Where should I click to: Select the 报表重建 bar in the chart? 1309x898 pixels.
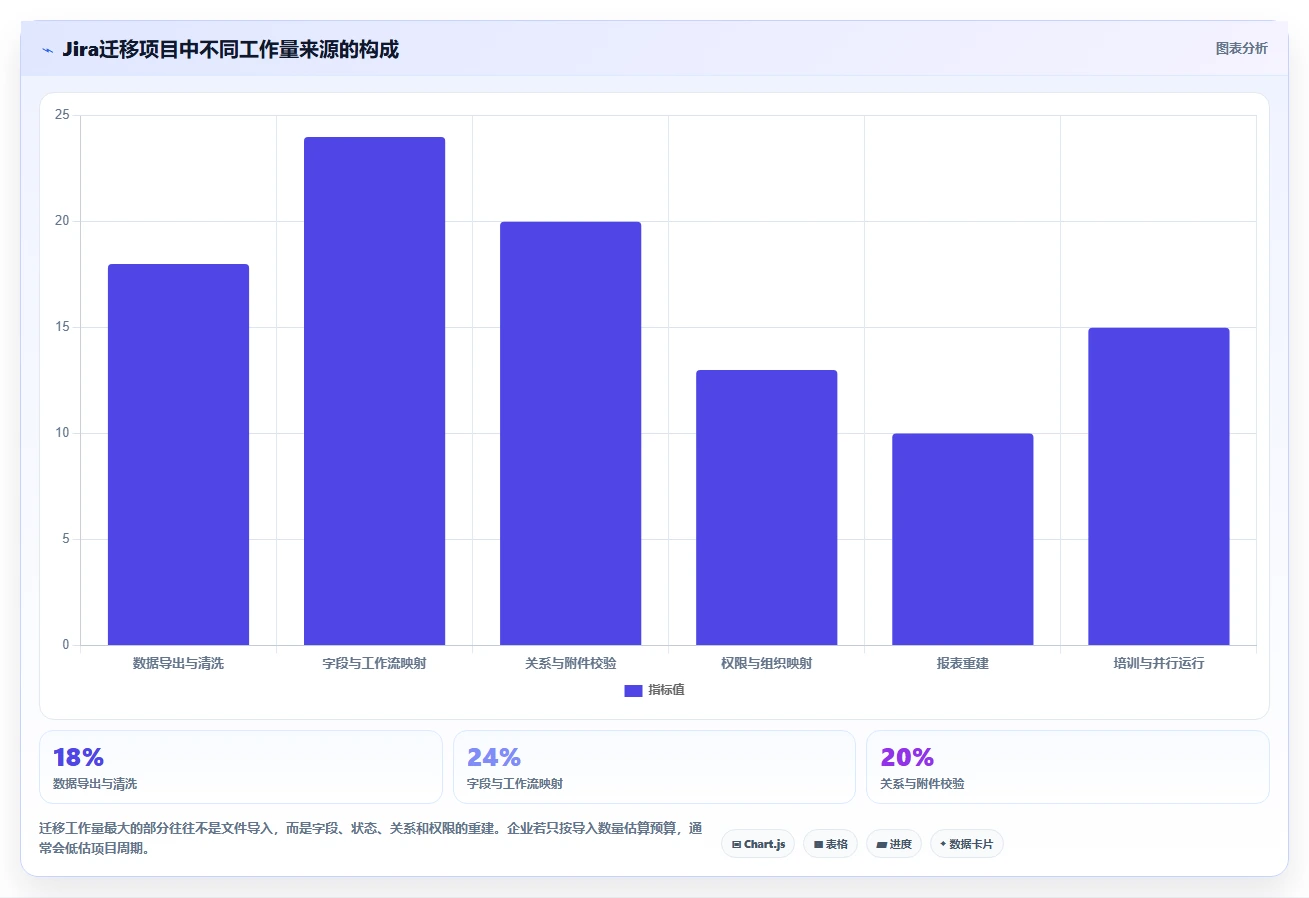962,539
